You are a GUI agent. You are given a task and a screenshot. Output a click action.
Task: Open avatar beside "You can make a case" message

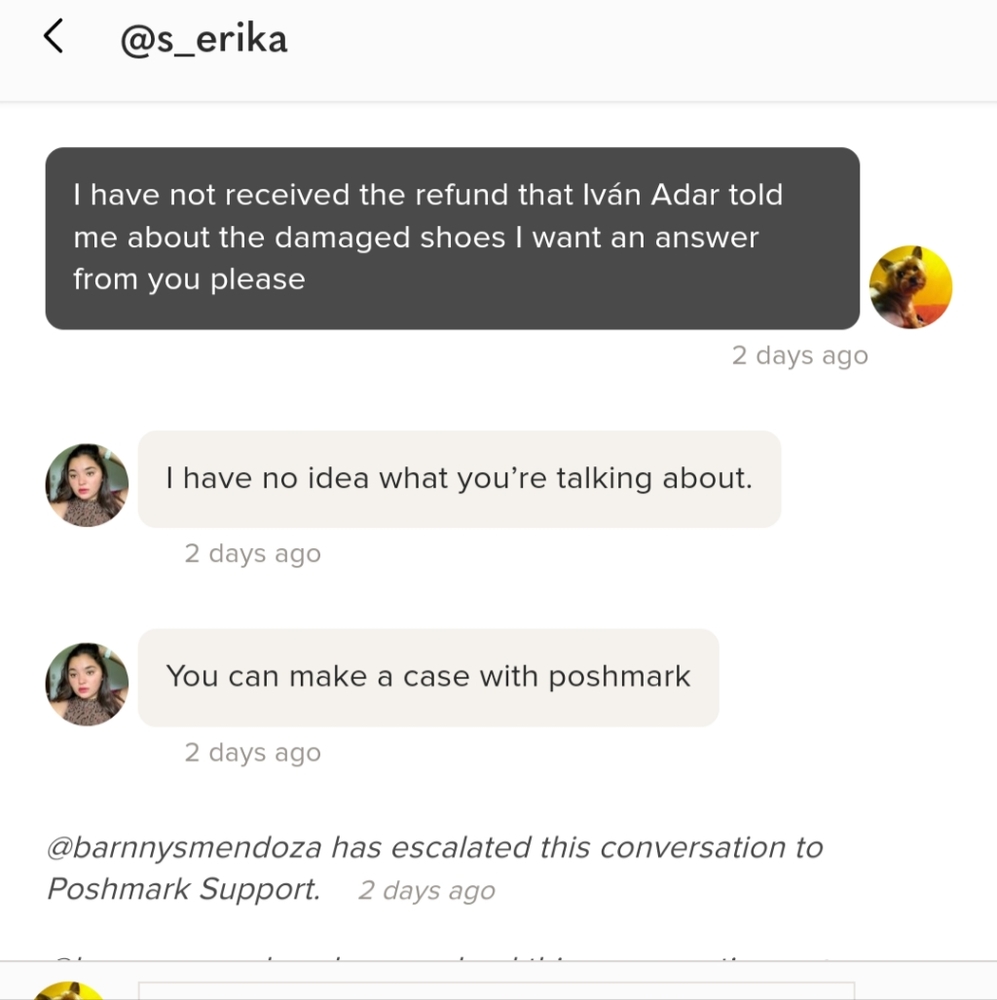(87, 684)
